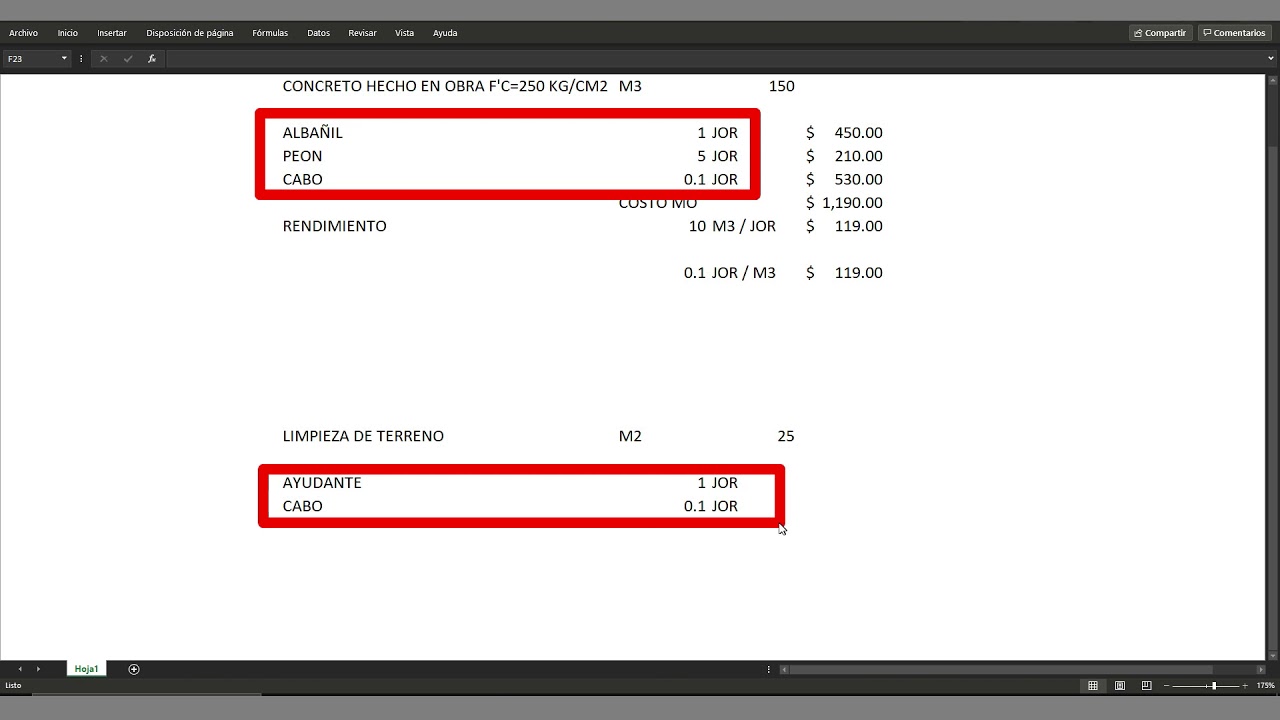
Task: Select the COSTO MO label cell
Action: coord(658,203)
